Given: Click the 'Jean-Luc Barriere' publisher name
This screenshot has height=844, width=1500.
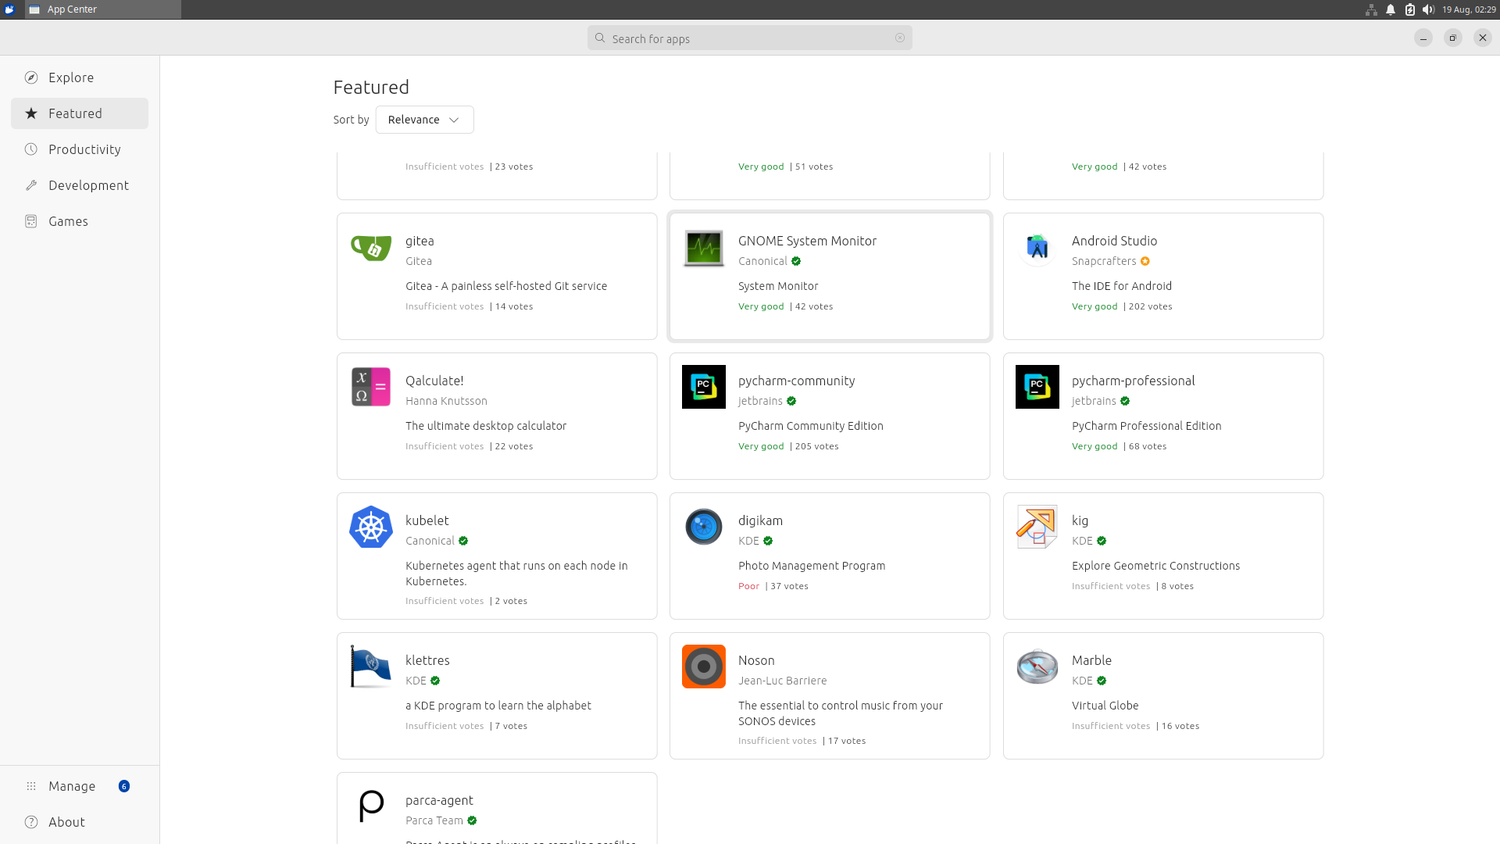Looking at the screenshot, I should tap(782, 681).
